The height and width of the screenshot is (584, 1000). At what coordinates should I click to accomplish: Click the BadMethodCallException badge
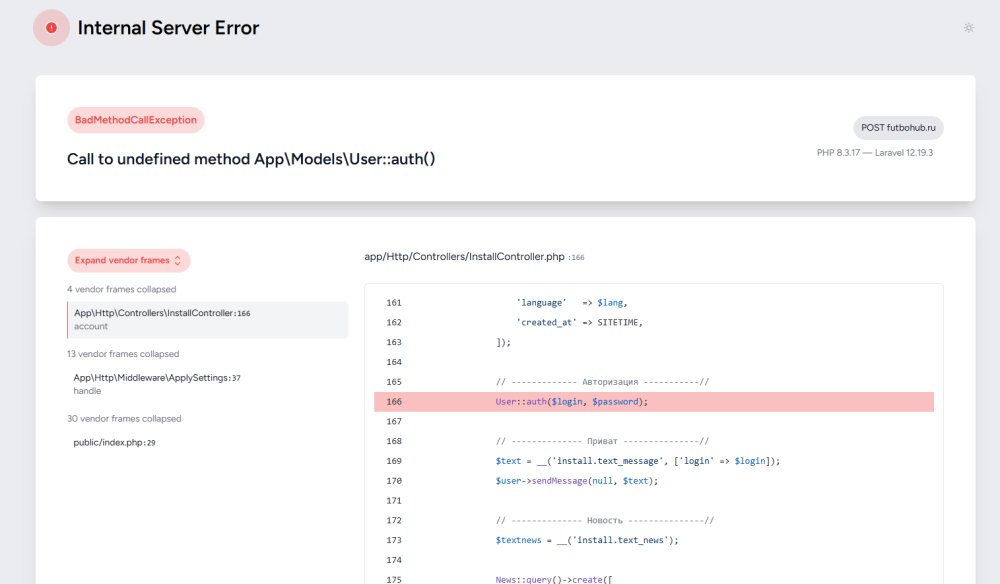point(136,120)
